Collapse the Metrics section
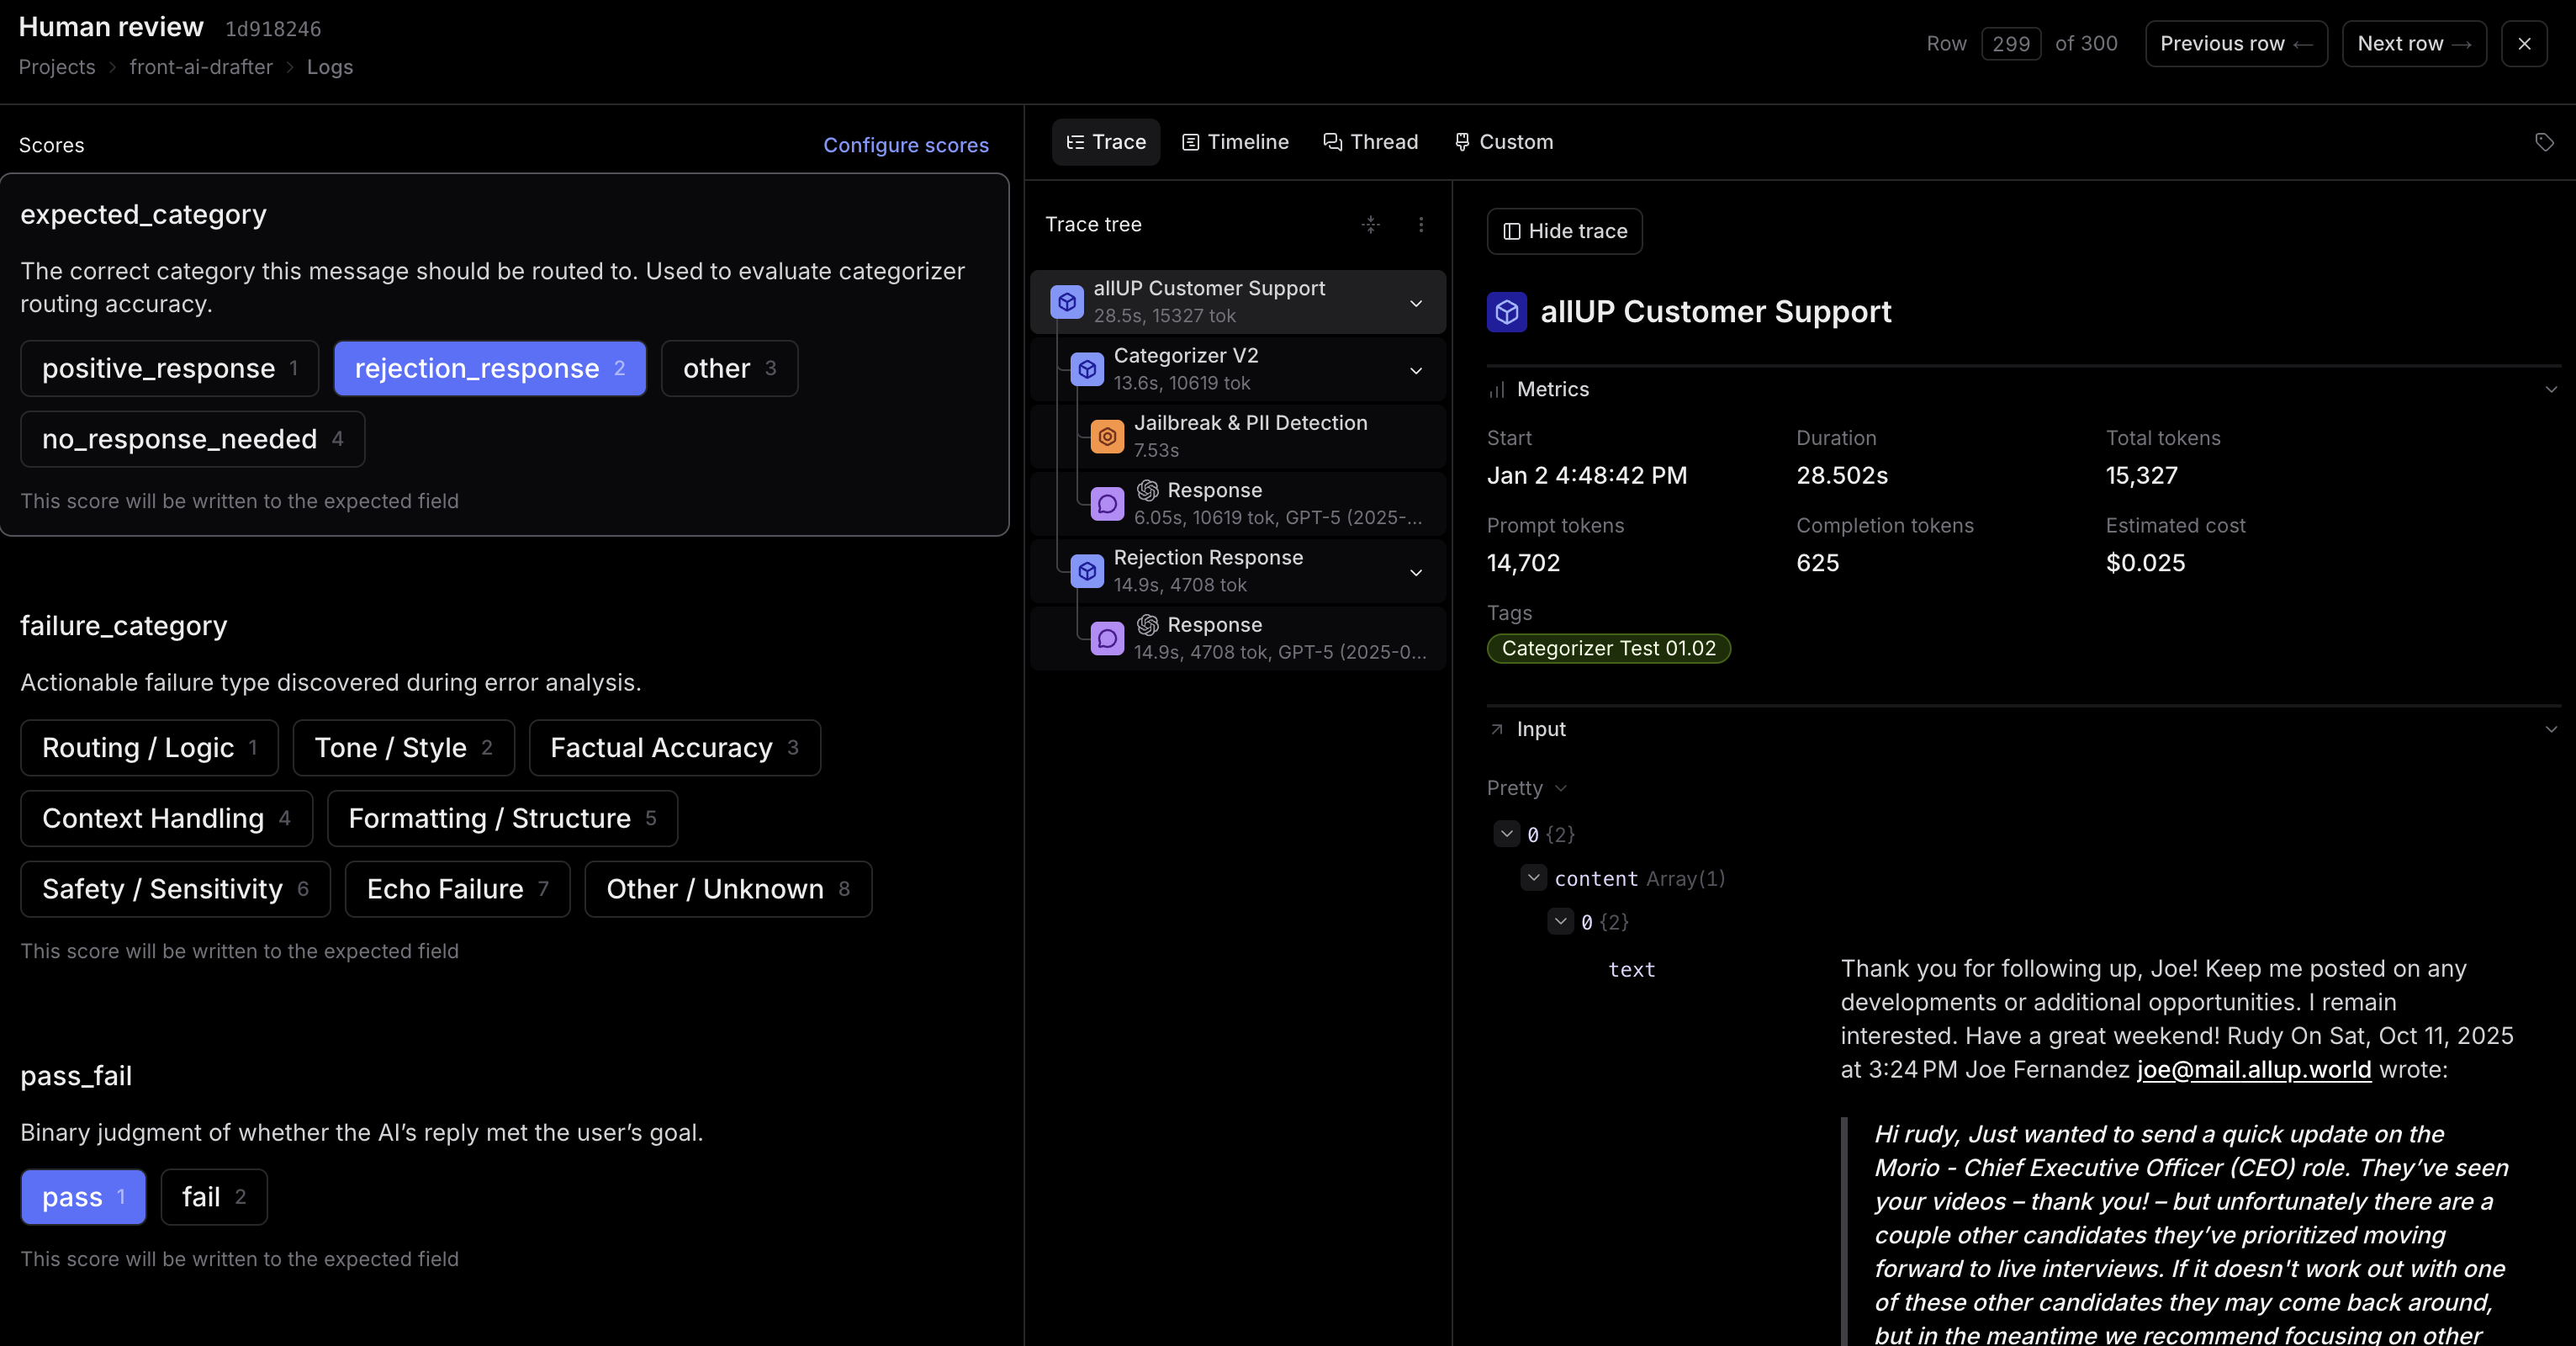Image resolution: width=2576 pixels, height=1346 pixels. (x=2551, y=389)
